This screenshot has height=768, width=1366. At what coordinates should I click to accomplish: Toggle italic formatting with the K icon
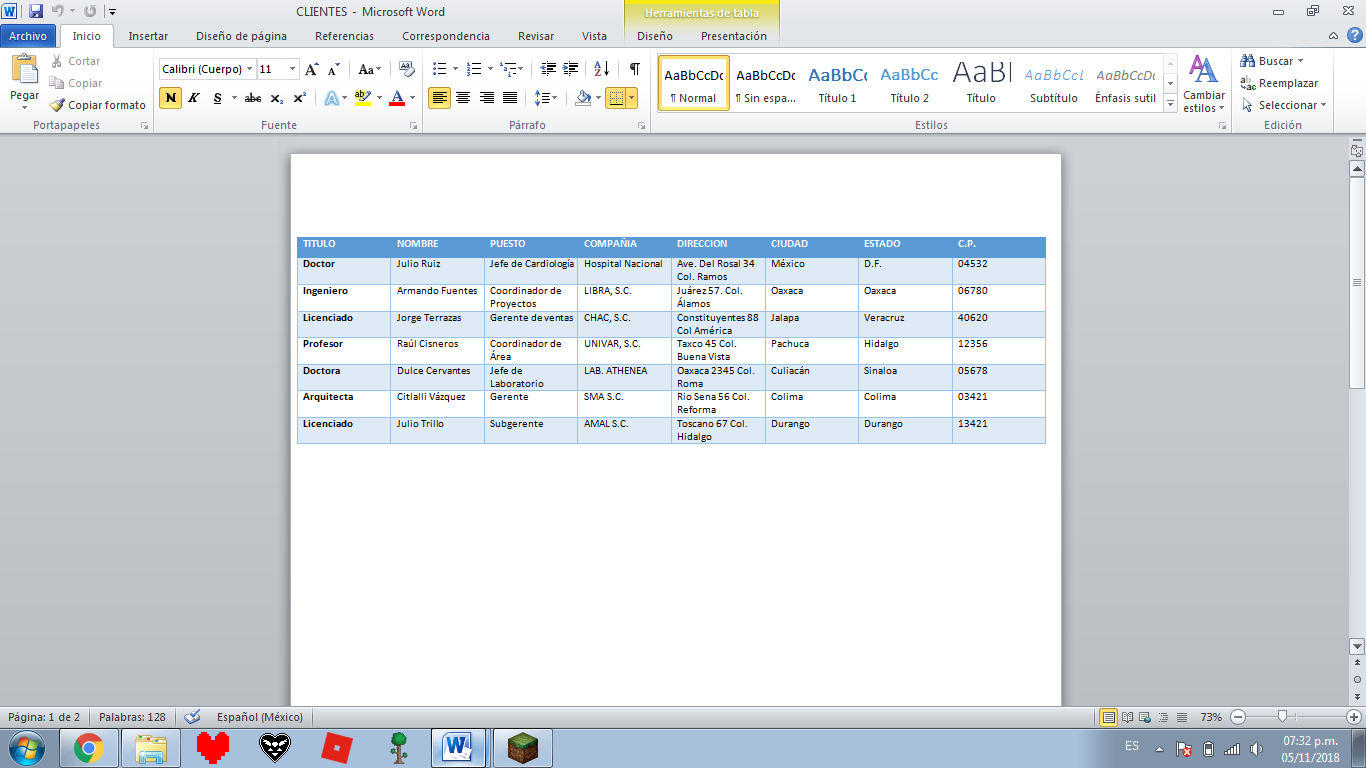pyautogui.click(x=192, y=98)
